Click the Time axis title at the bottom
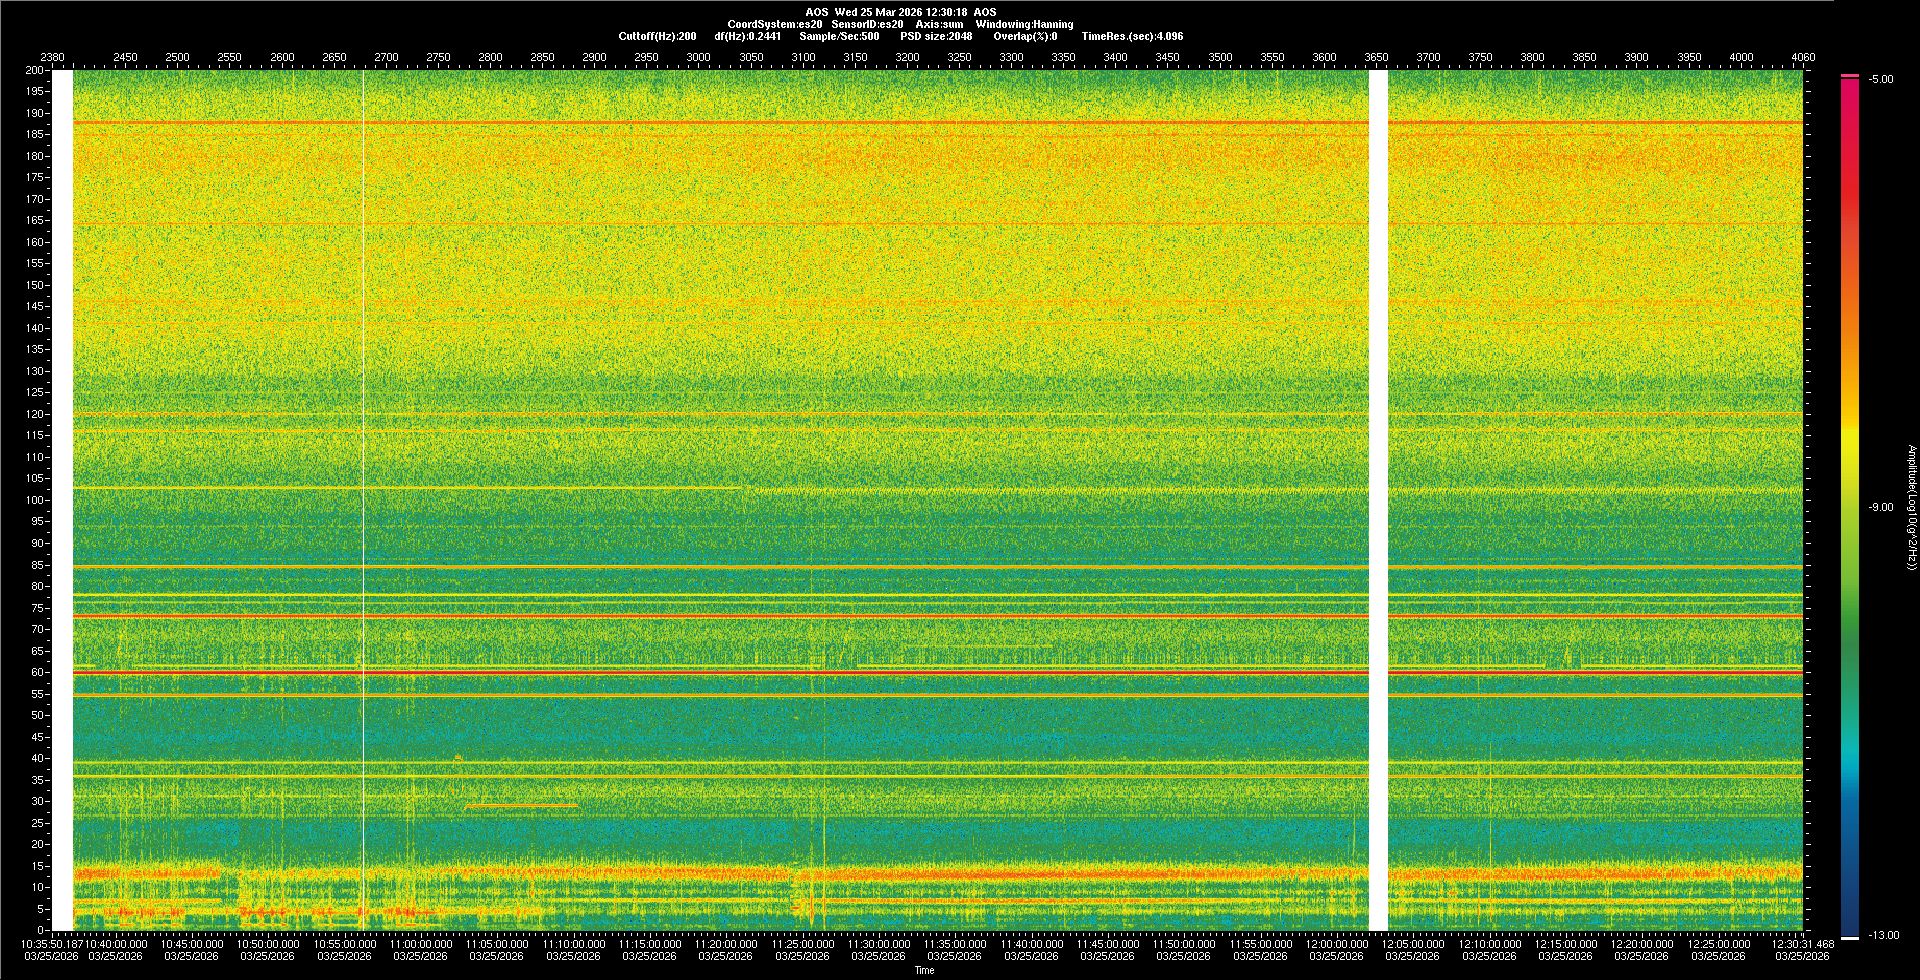Image resolution: width=1920 pixels, height=980 pixels. (x=924, y=970)
